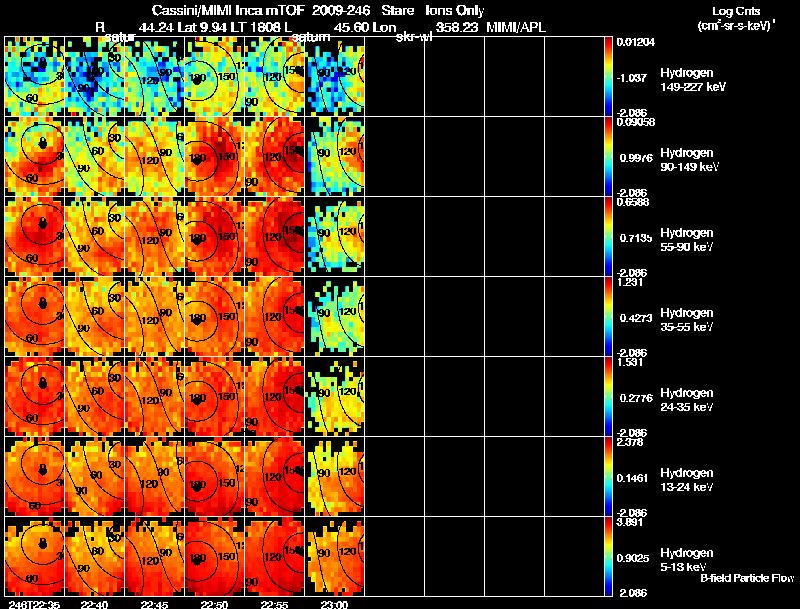
Task: Click the 'Hydrogen 5-13 keV' label
Action: pos(687,560)
